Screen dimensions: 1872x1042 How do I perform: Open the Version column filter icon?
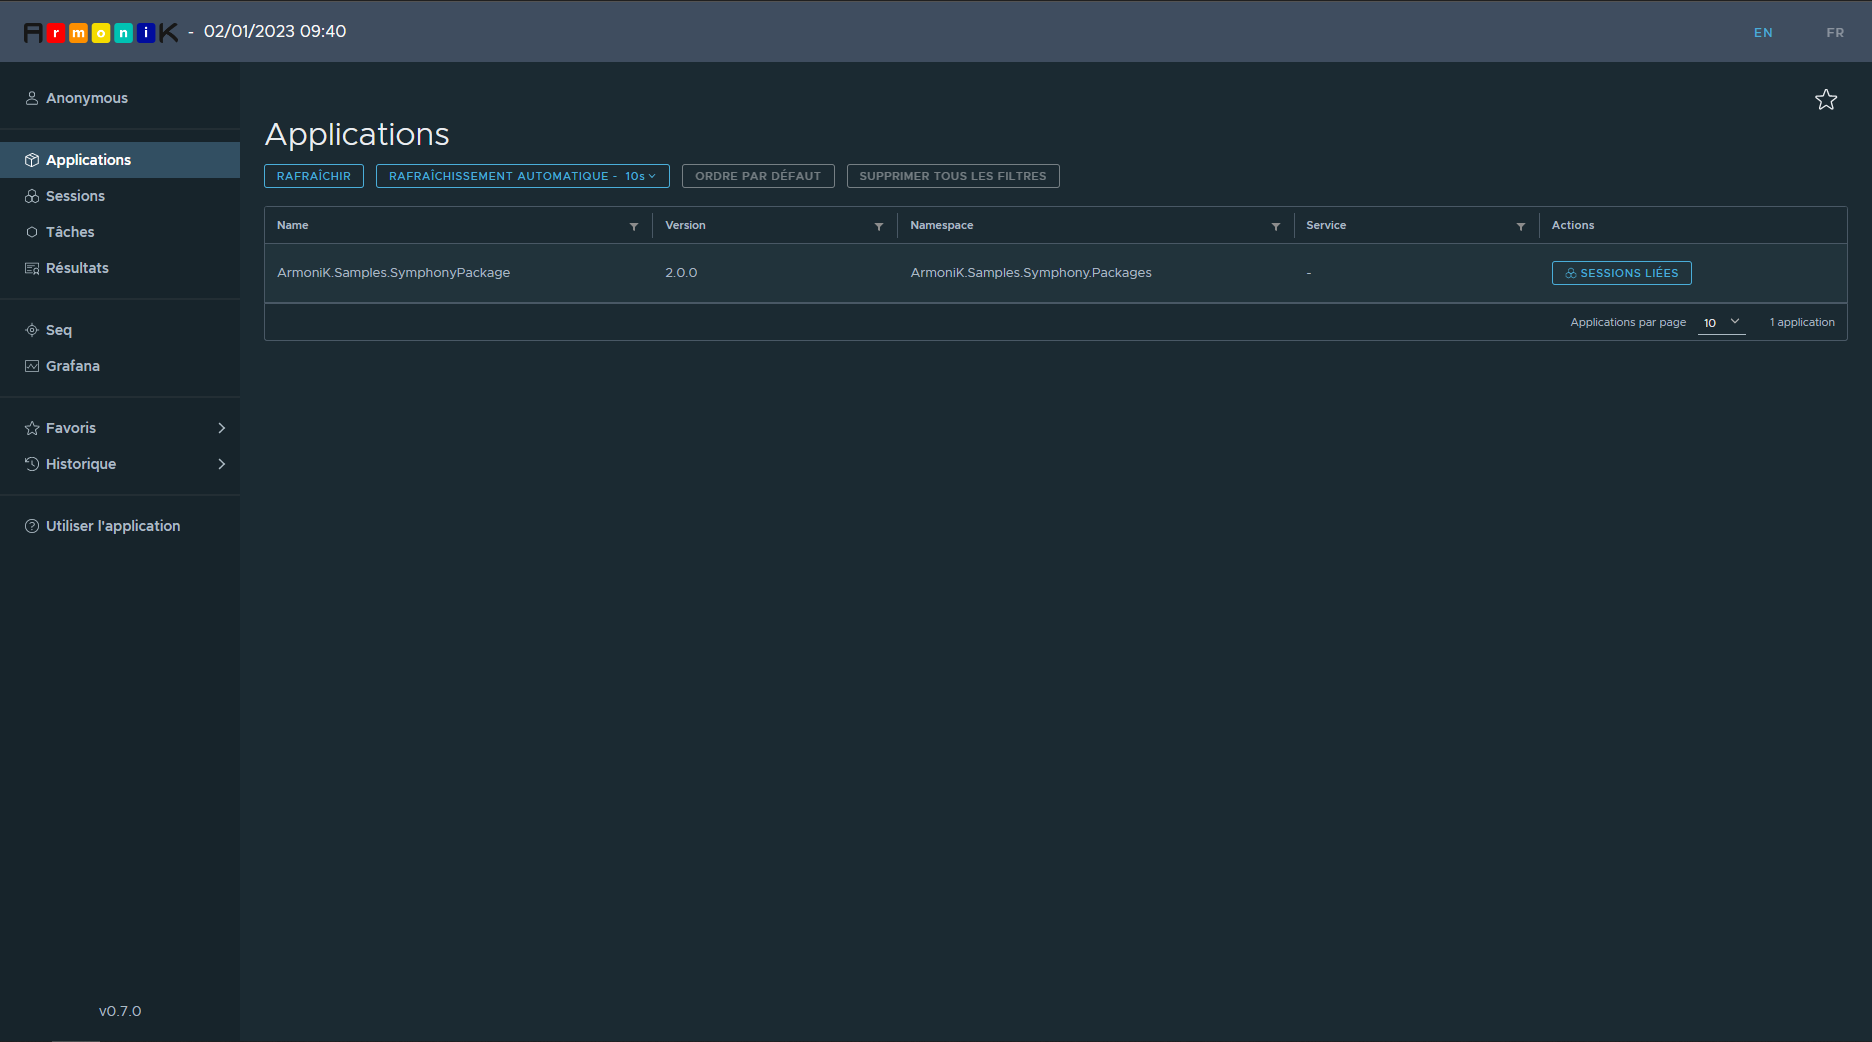pos(879,226)
